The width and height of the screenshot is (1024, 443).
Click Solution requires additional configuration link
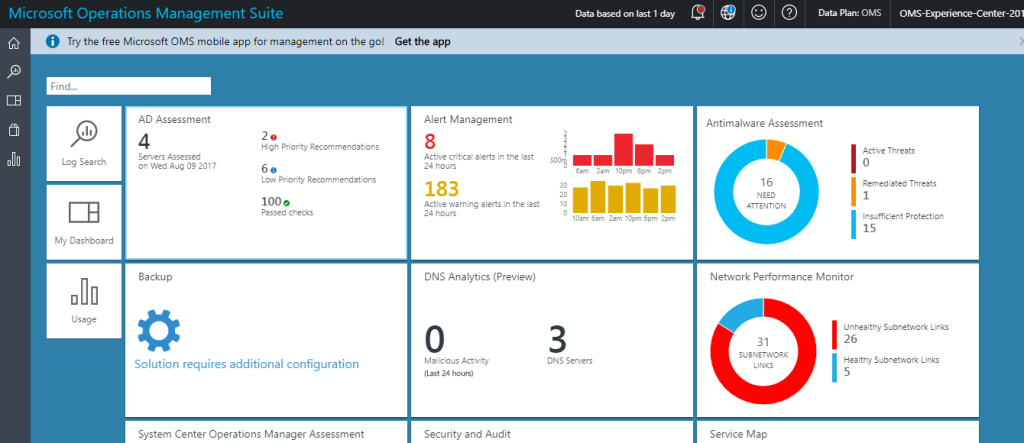(x=247, y=364)
